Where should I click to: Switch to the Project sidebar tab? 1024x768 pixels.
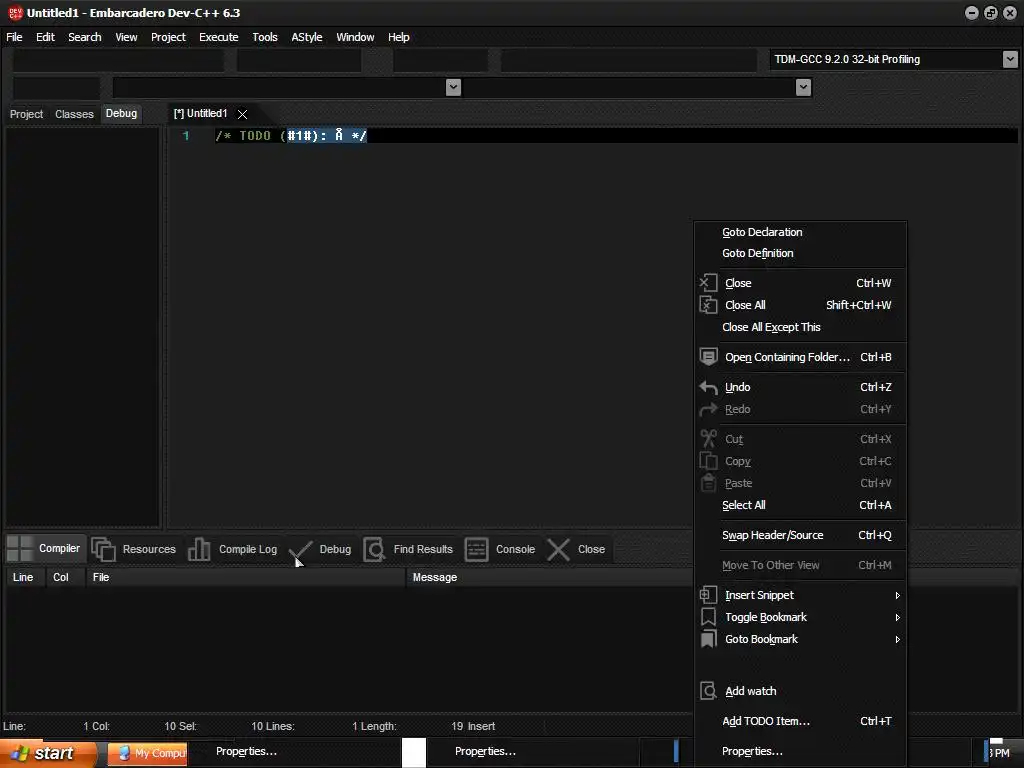[26, 114]
